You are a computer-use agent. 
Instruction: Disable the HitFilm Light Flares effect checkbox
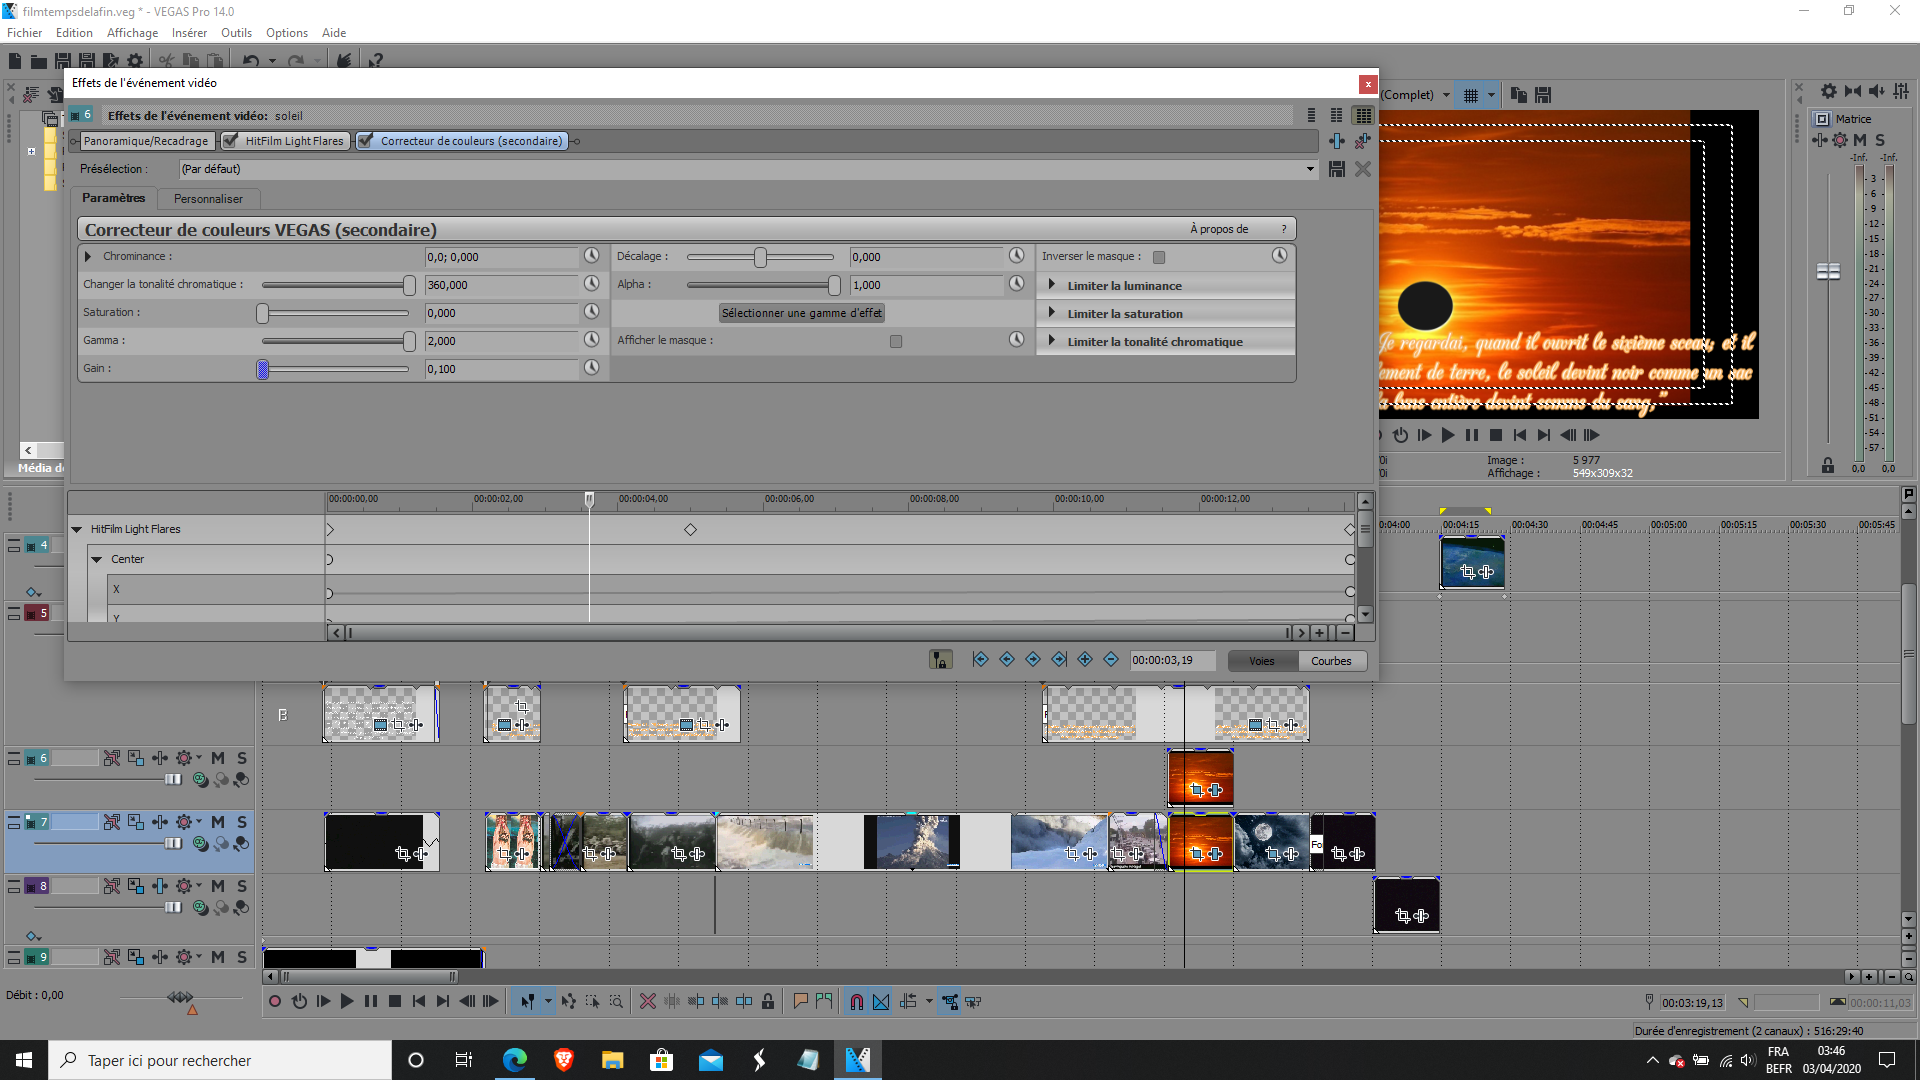231,141
